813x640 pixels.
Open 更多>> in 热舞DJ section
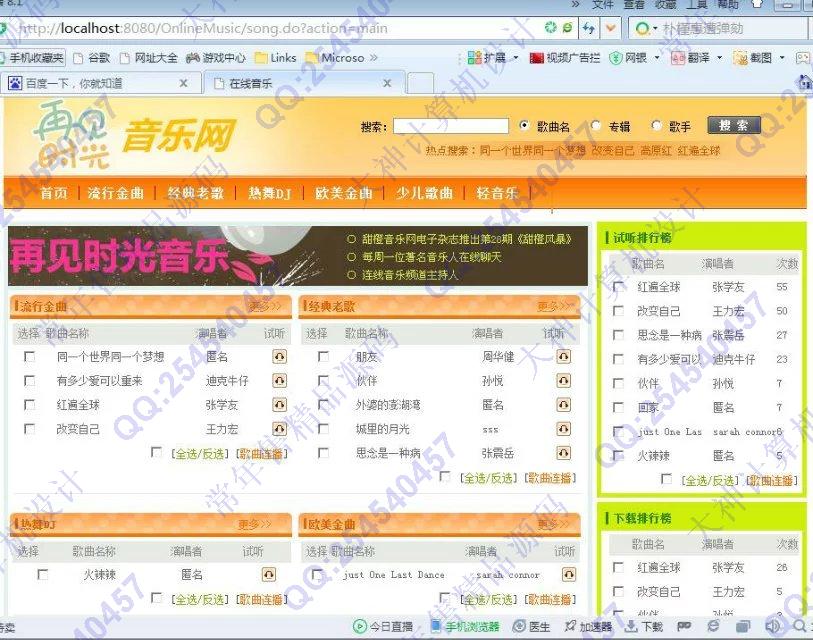(255, 524)
